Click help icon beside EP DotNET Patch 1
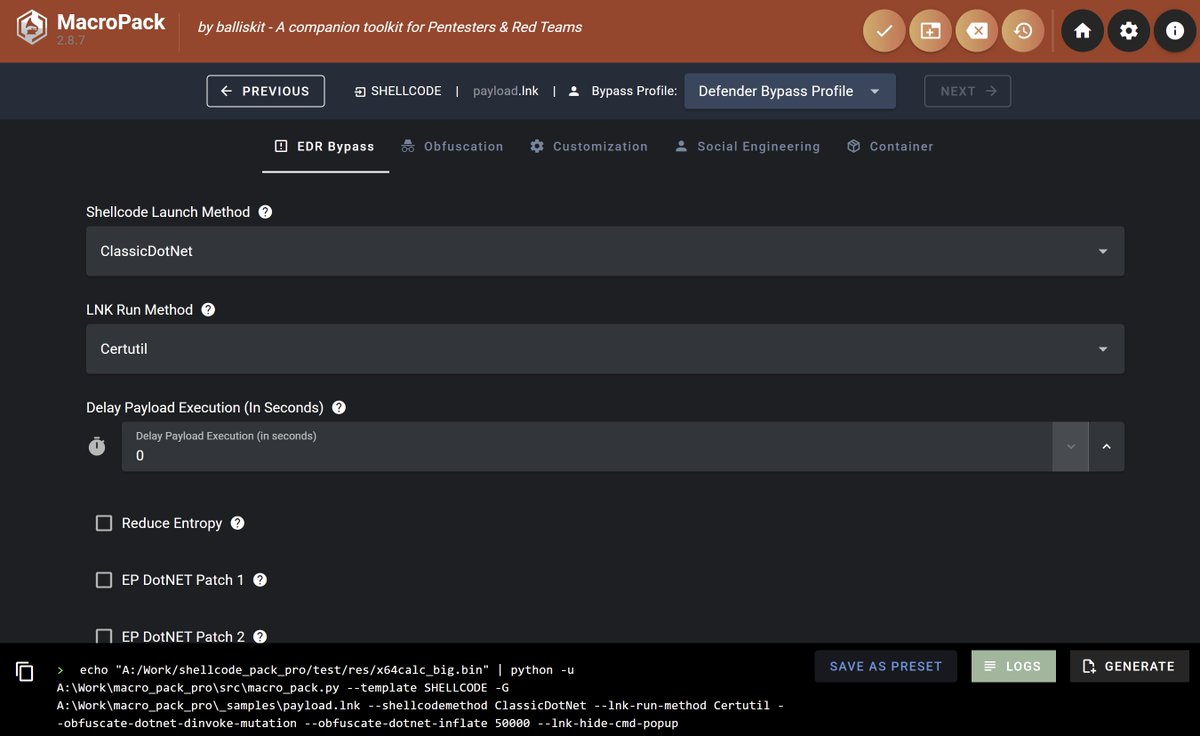Viewport: 1200px width, 736px height. pos(260,580)
